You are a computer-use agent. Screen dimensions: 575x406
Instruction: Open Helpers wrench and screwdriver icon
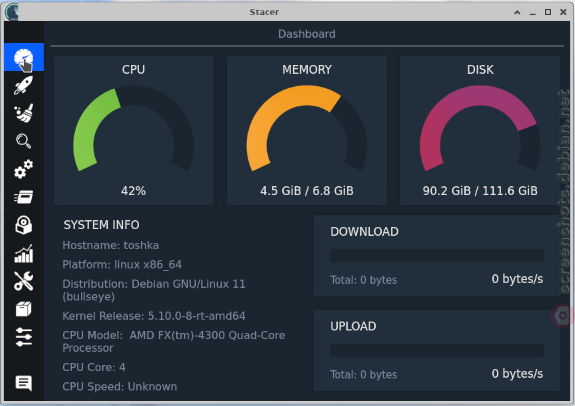click(24, 281)
